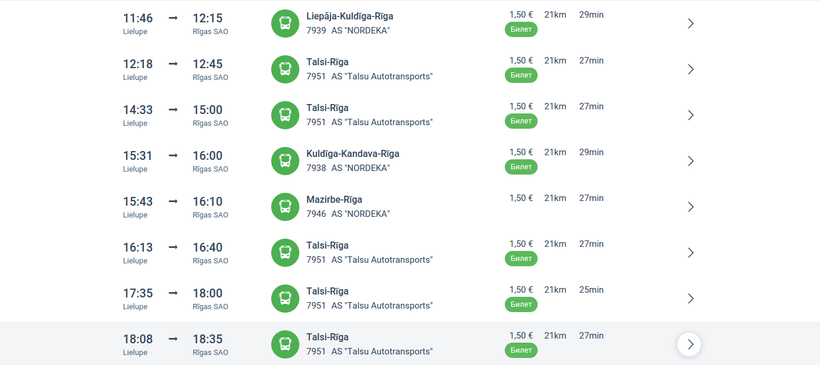Image resolution: width=820 pixels, height=365 pixels.
Task: Click the bus icon for 12:18 Talsi-Rīga trip
Action: click(x=285, y=69)
